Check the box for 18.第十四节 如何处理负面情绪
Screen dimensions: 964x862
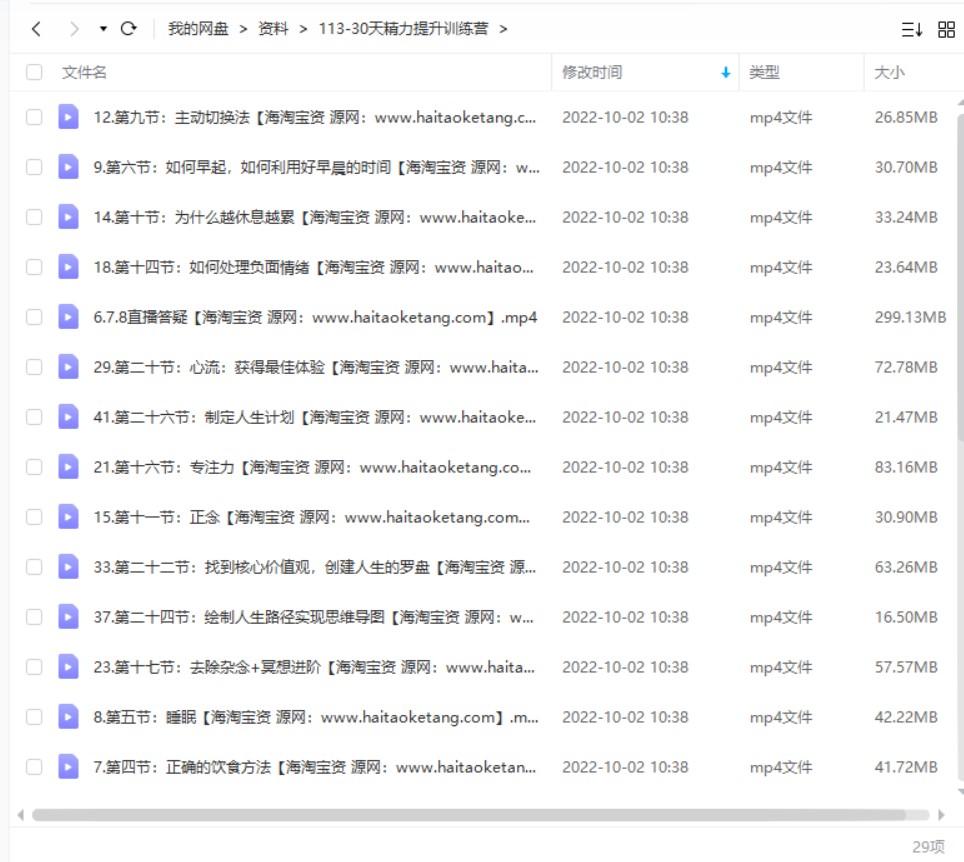34,267
